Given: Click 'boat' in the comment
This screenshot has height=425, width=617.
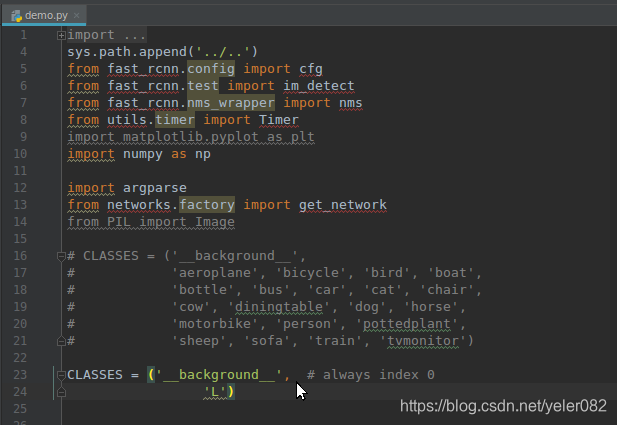Looking at the screenshot, I should click(x=450, y=273).
